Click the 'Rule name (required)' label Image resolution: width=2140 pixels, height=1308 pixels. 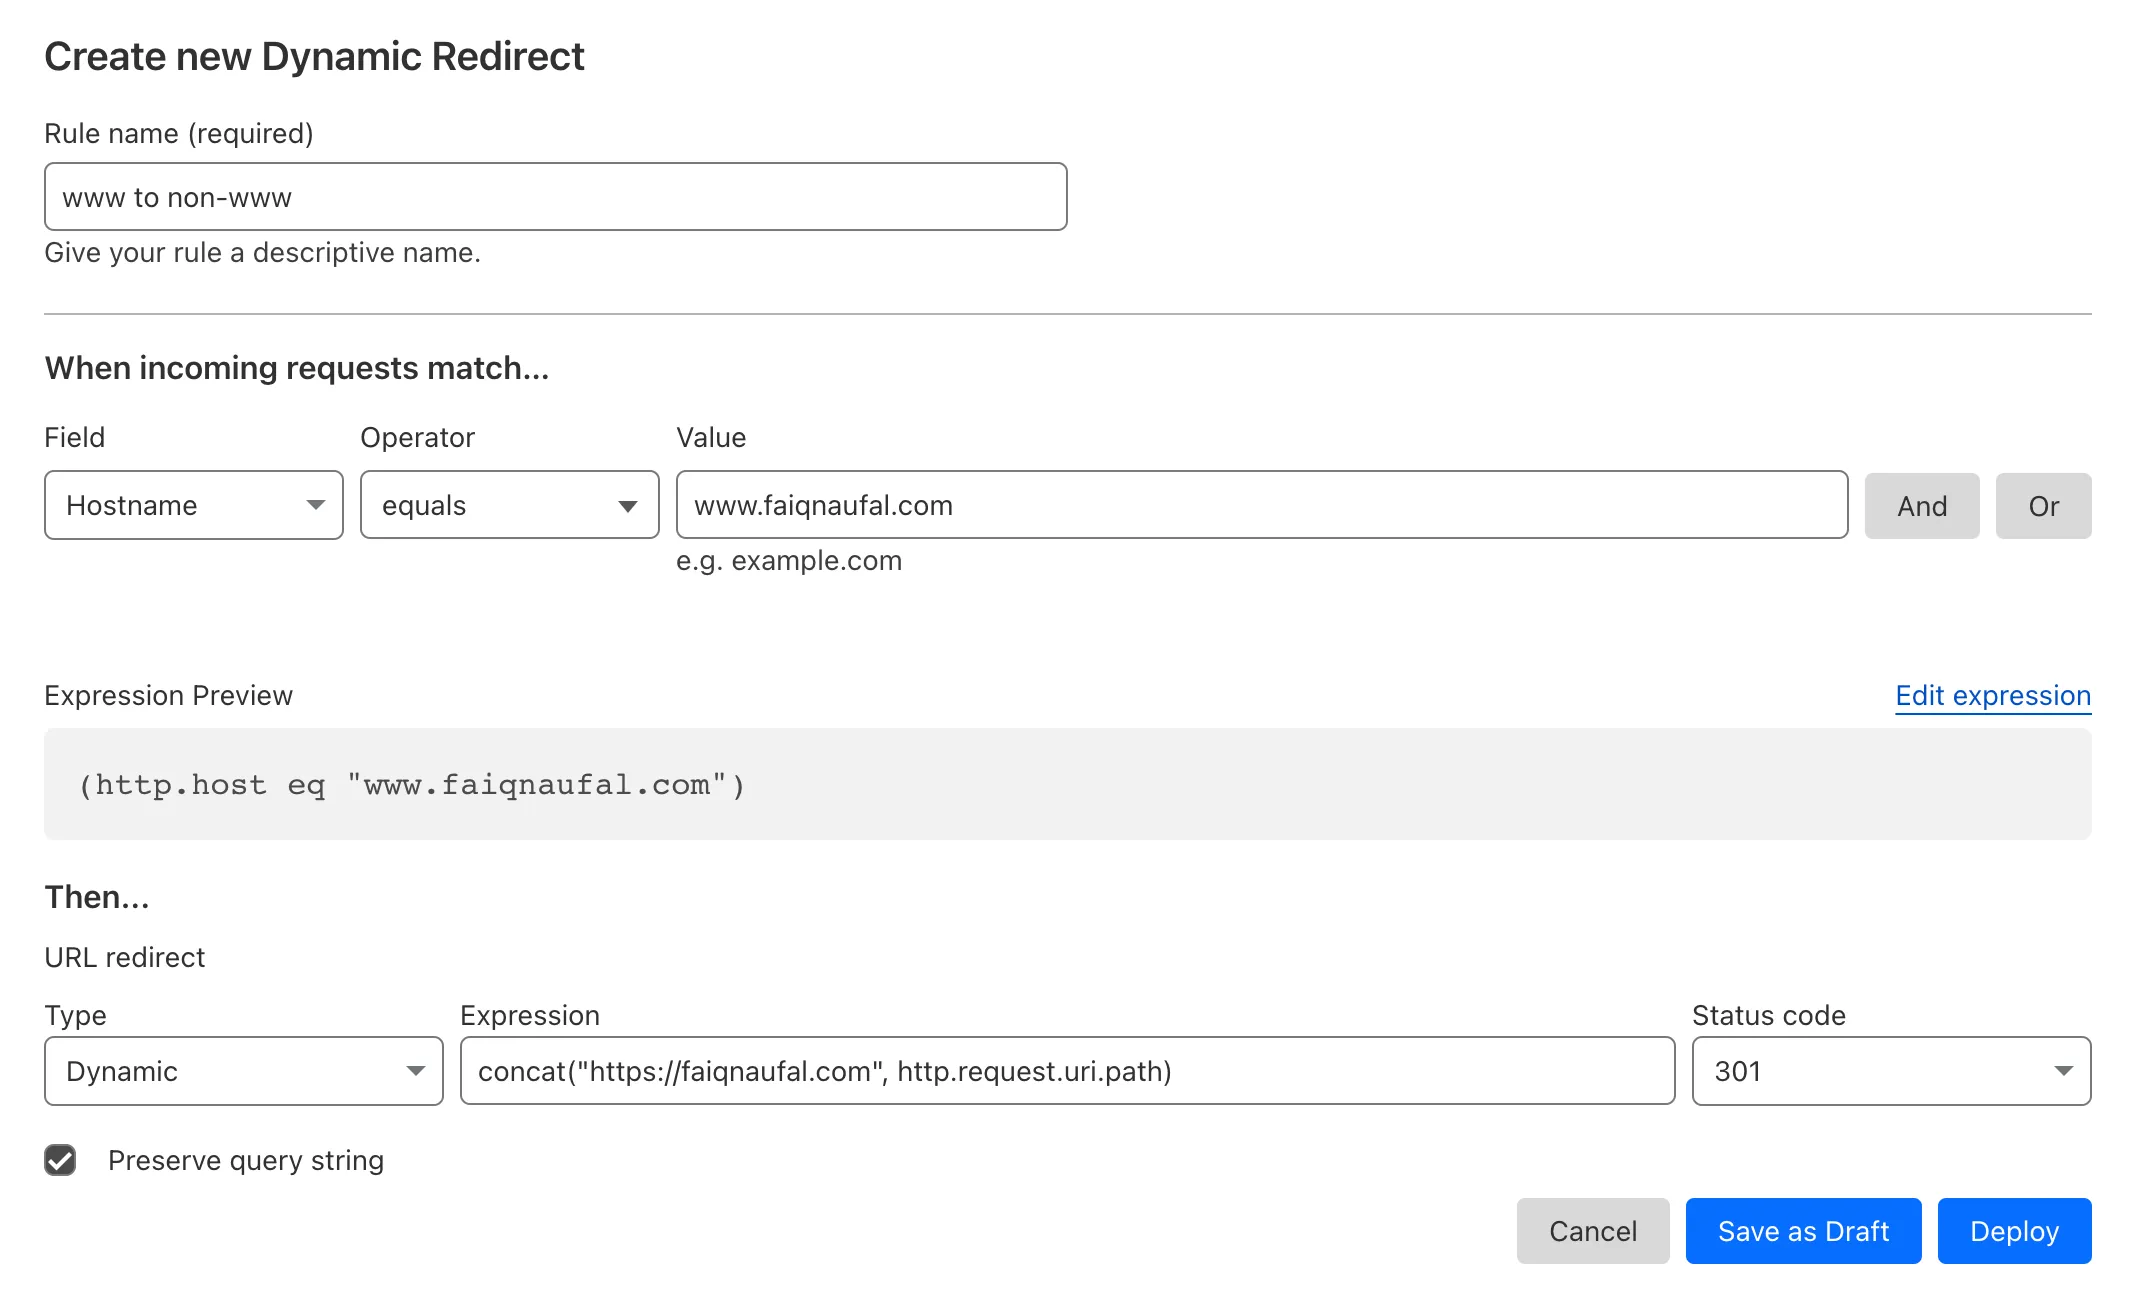pos(179,134)
